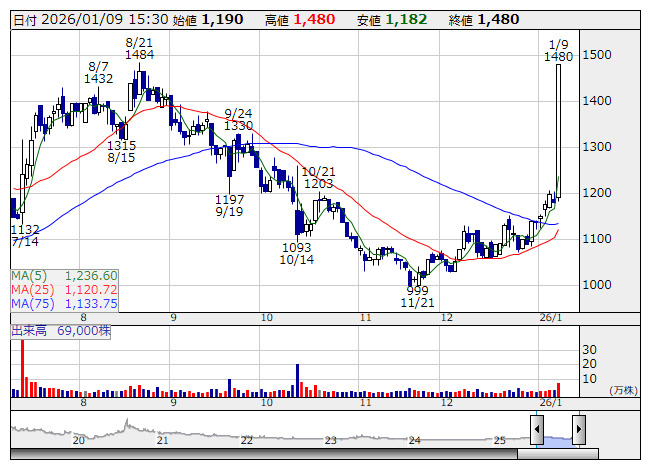
Task: Click the 1132 7/14 low annotation
Action: pos(25,236)
